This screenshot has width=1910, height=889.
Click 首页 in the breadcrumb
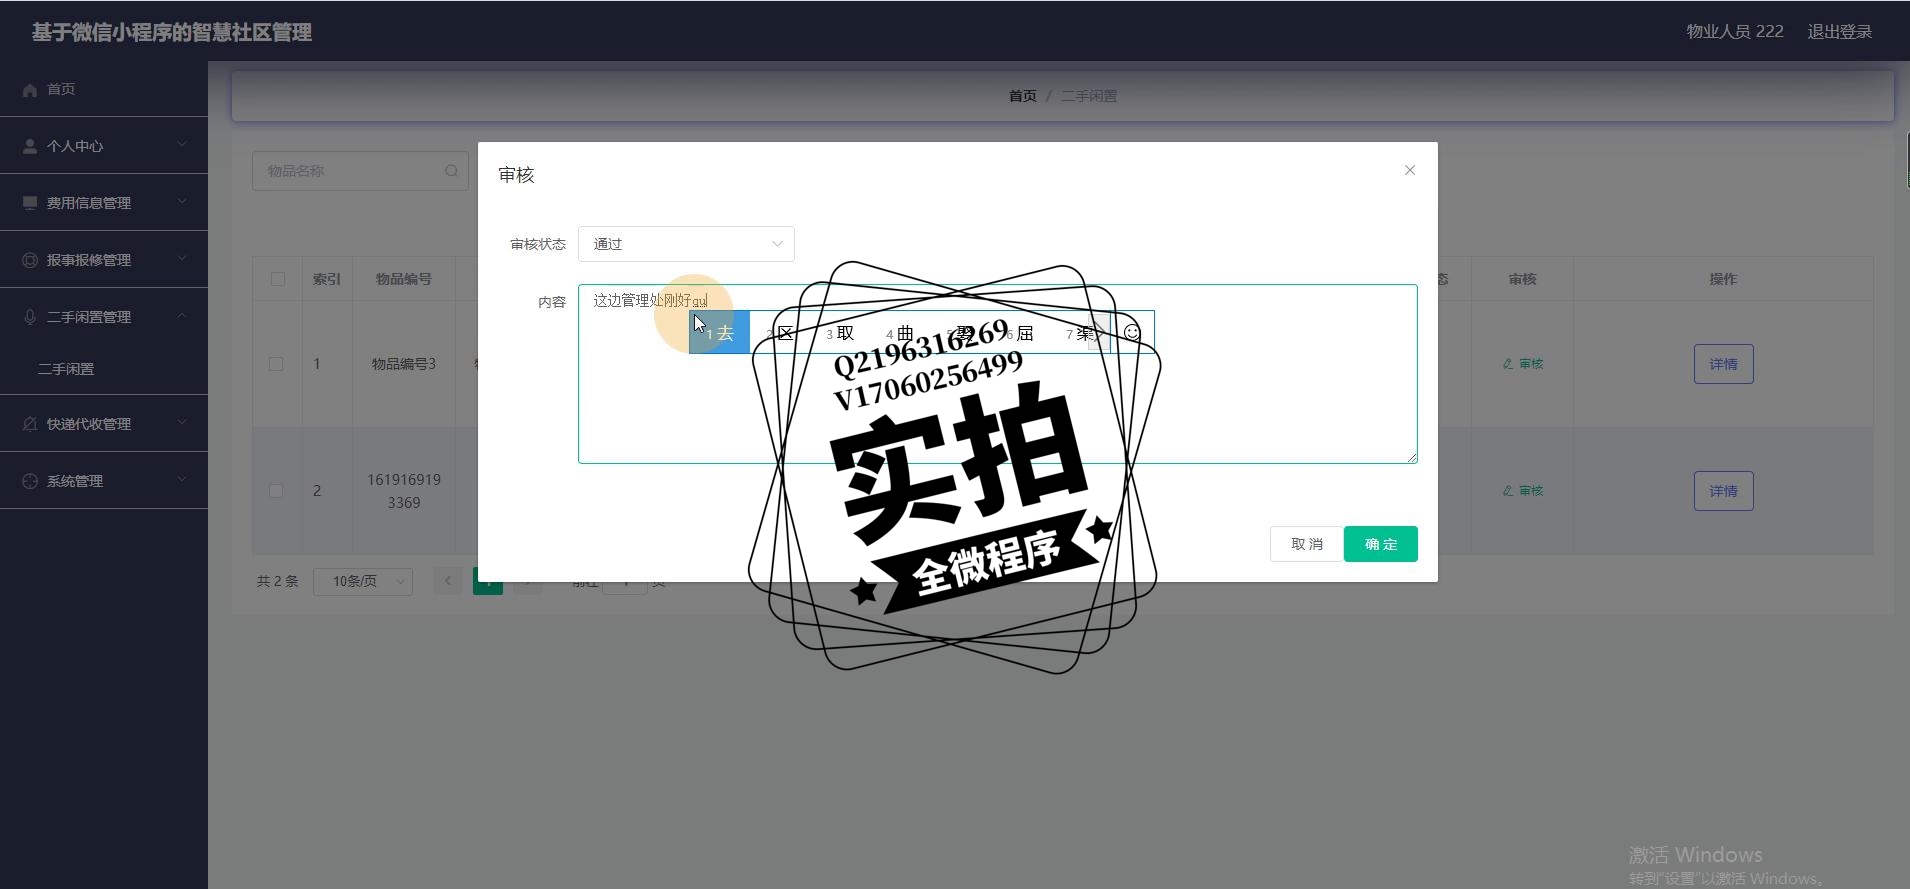coord(1022,96)
